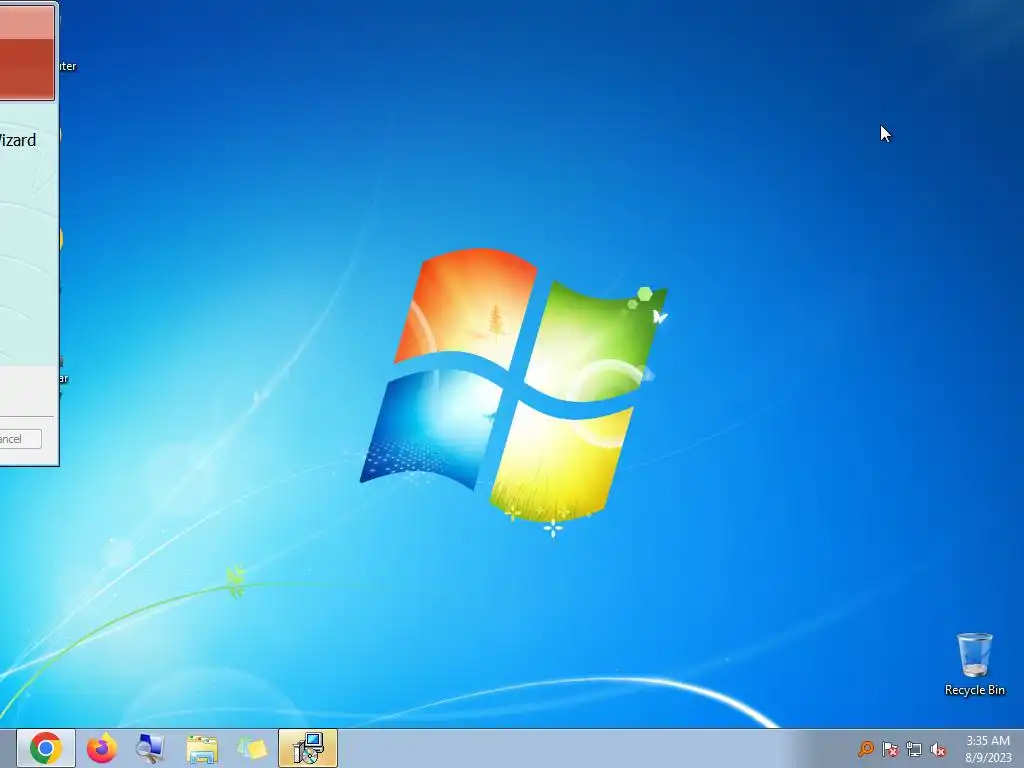Click the muted volume tray icon
Viewport: 1024px width, 768px height.
(x=938, y=749)
